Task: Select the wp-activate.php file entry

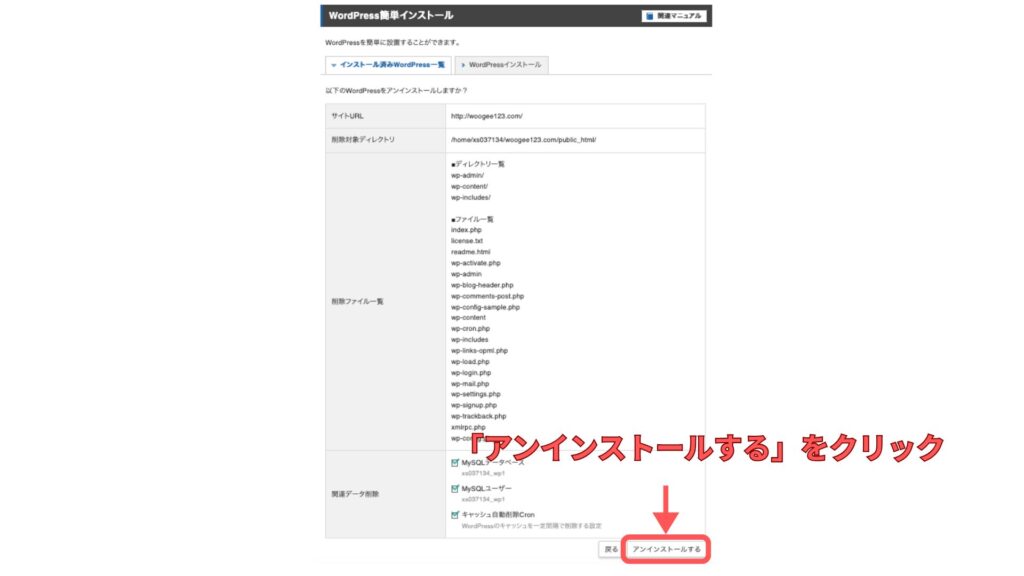Action: 475,263
